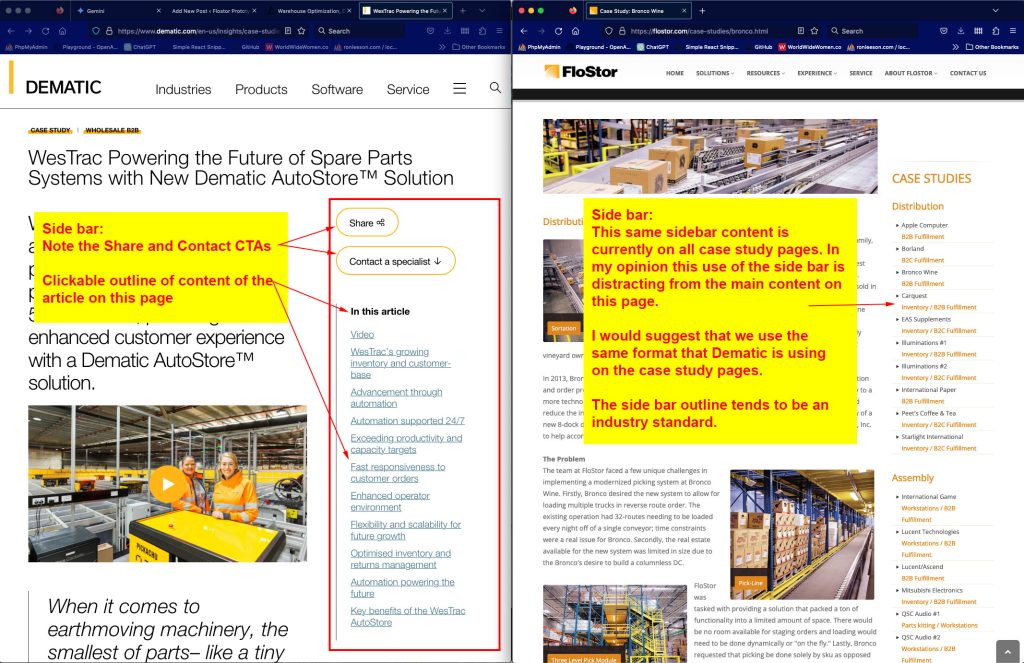Open the Dematic hamburger menu icon
Image resolution: width=1024 pixels, height=663 pixels.
459,88
